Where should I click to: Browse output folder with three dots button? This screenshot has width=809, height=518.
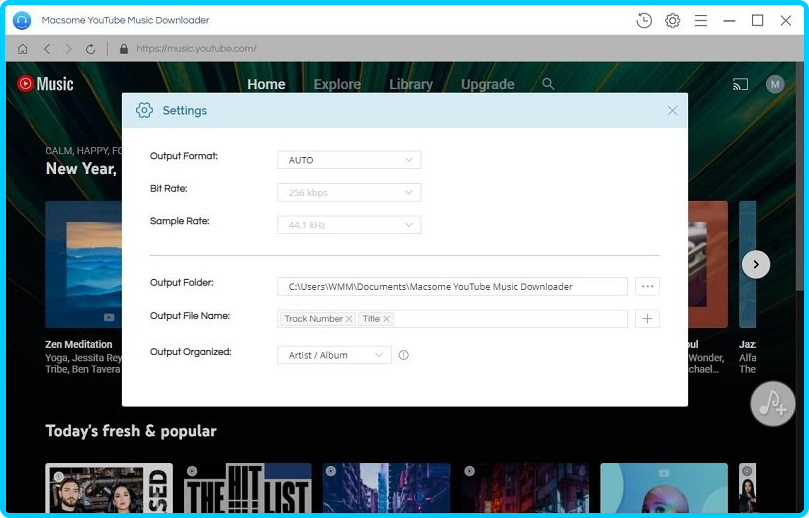(x=648, y=286)
